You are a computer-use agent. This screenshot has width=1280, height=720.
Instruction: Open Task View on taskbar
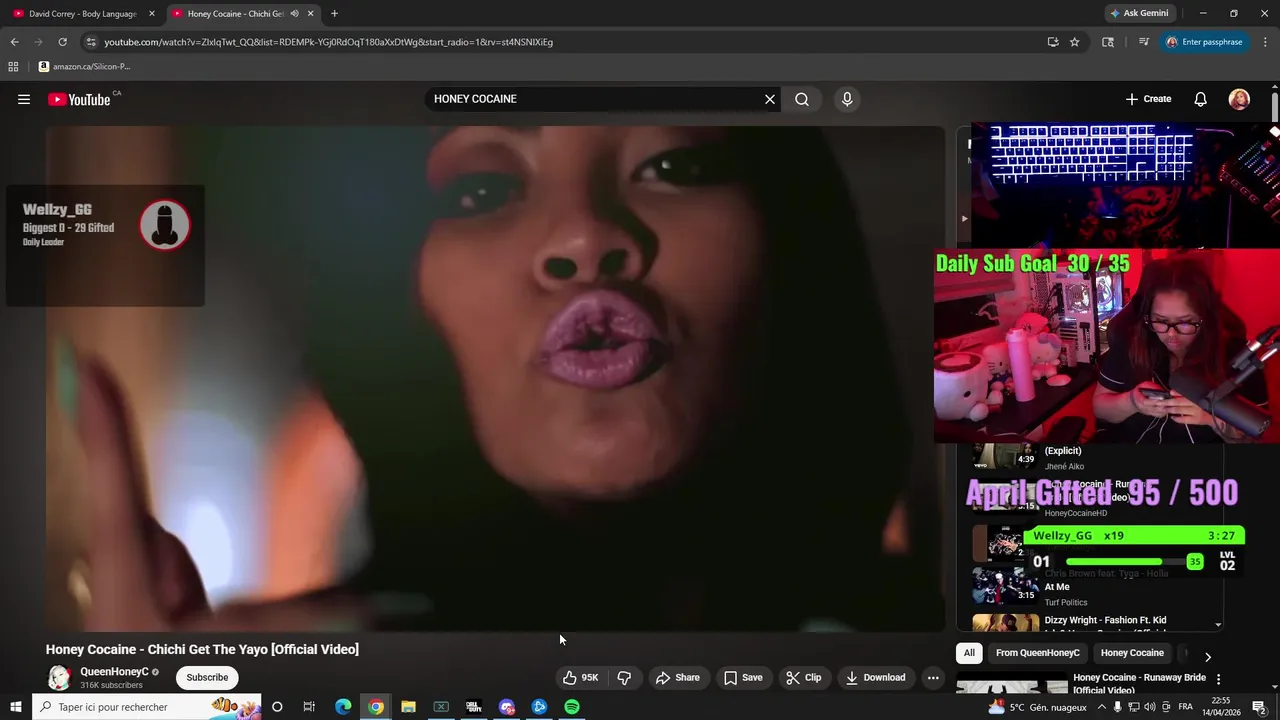(309, 707)
